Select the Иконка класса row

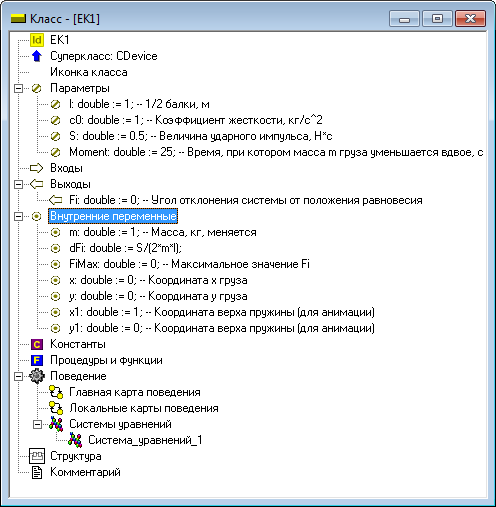(x=89, y=72)
